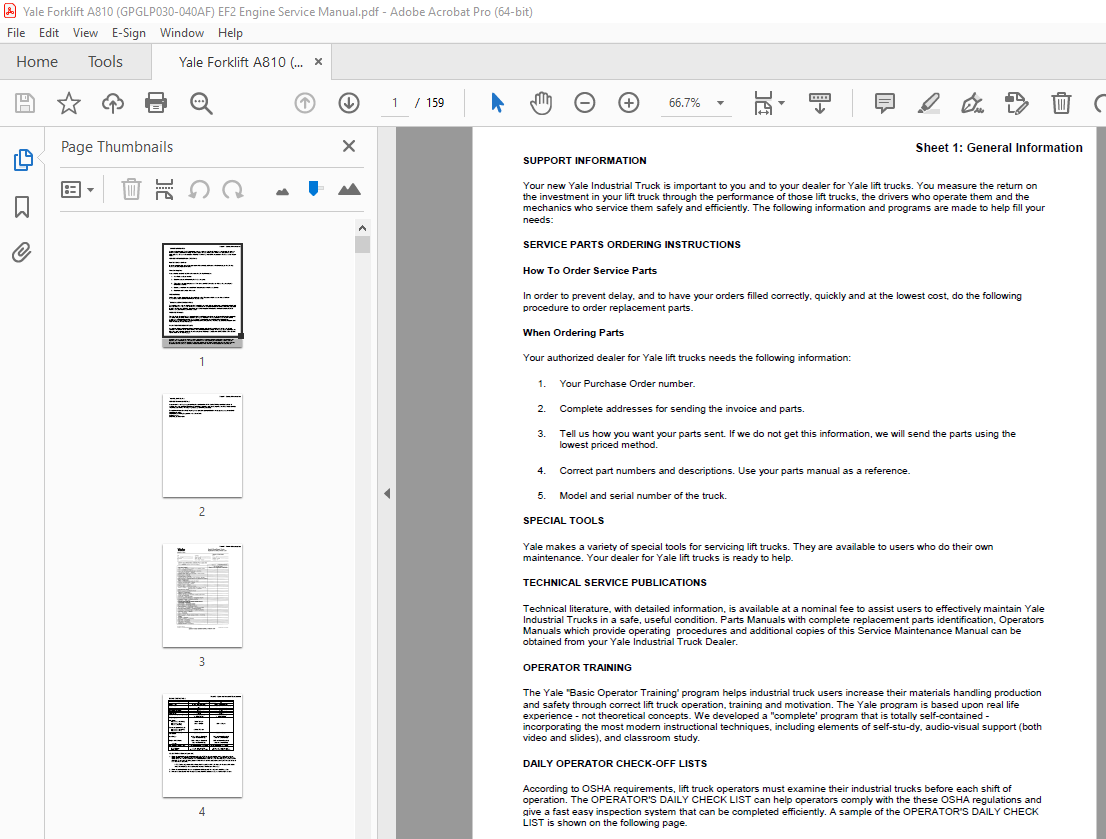Click the toolbar Delete trash icon
This screenshot has width=1106, height=839.
click(x=1061, y=103)
